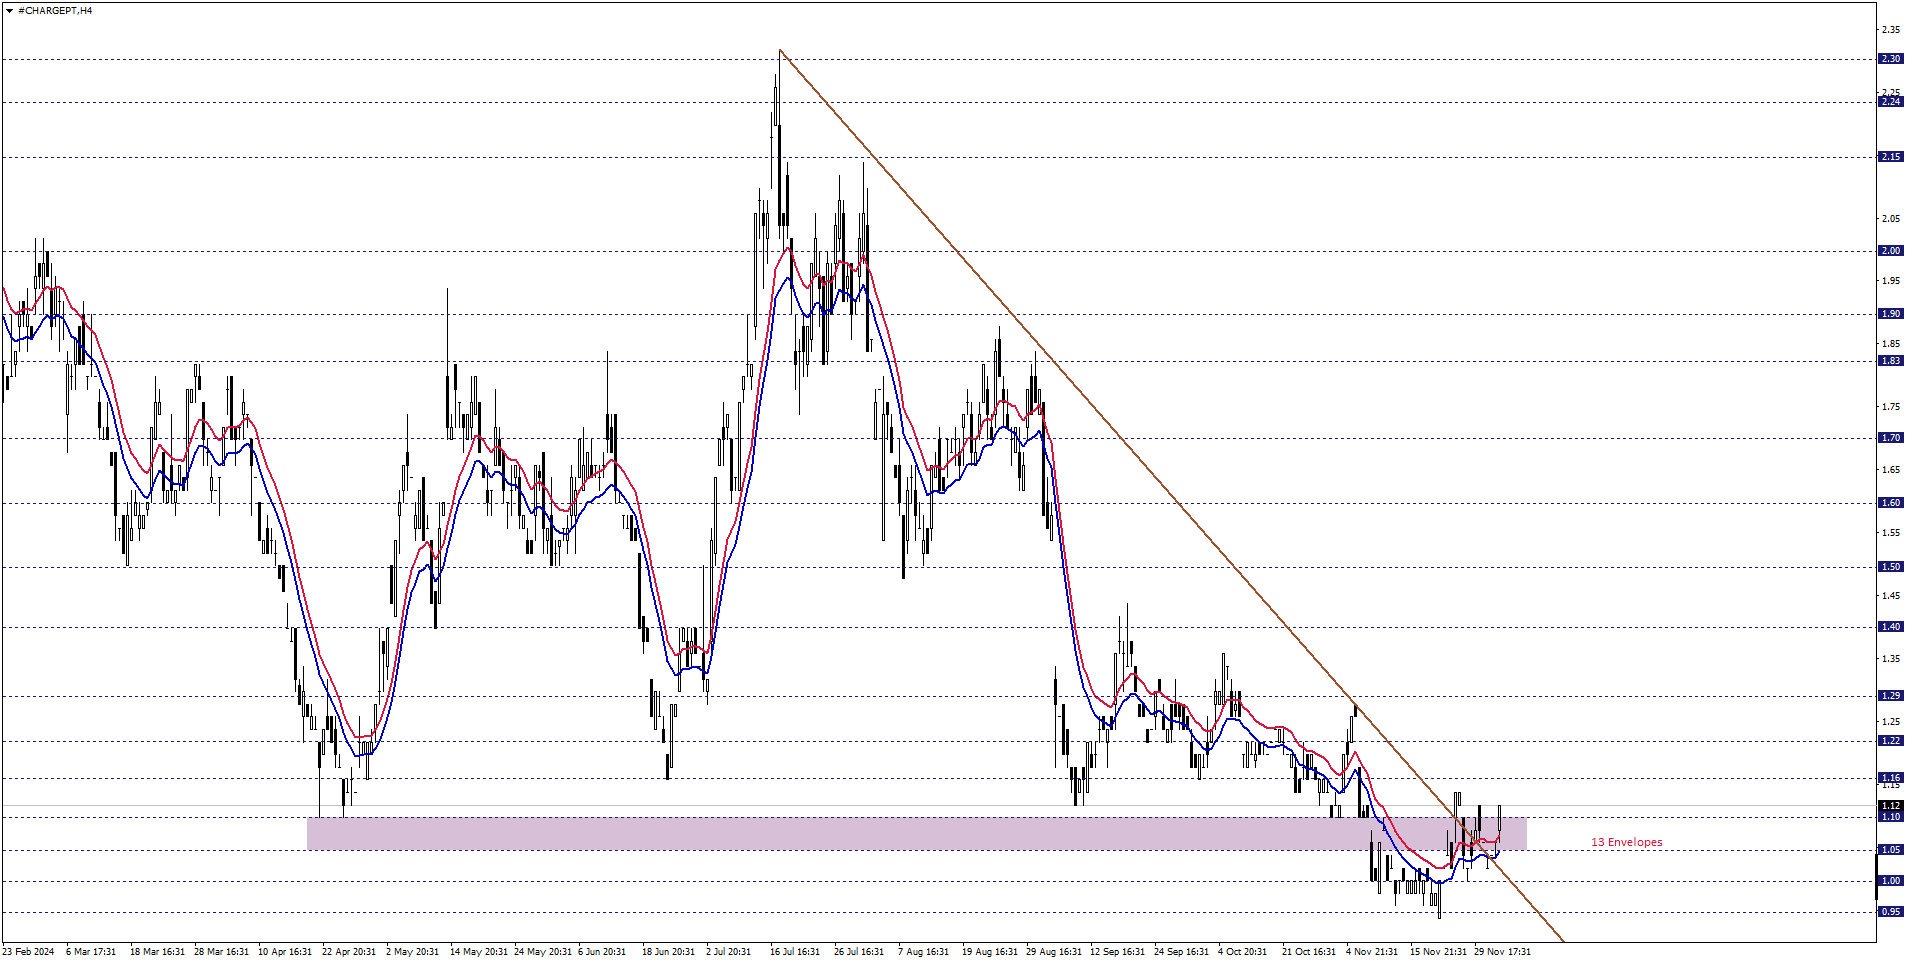Click the 1.83 price level label

pyautogui.click(x=1890, y=361)
